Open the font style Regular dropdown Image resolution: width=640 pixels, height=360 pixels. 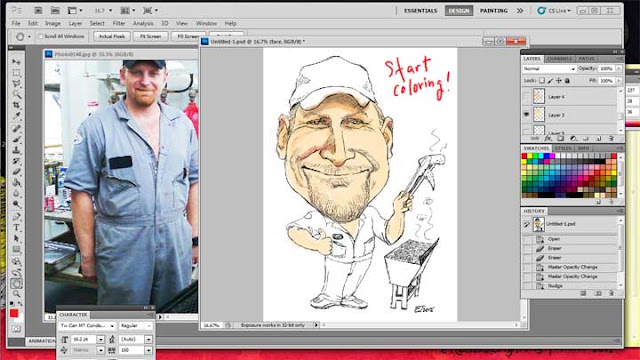(136, 326)
